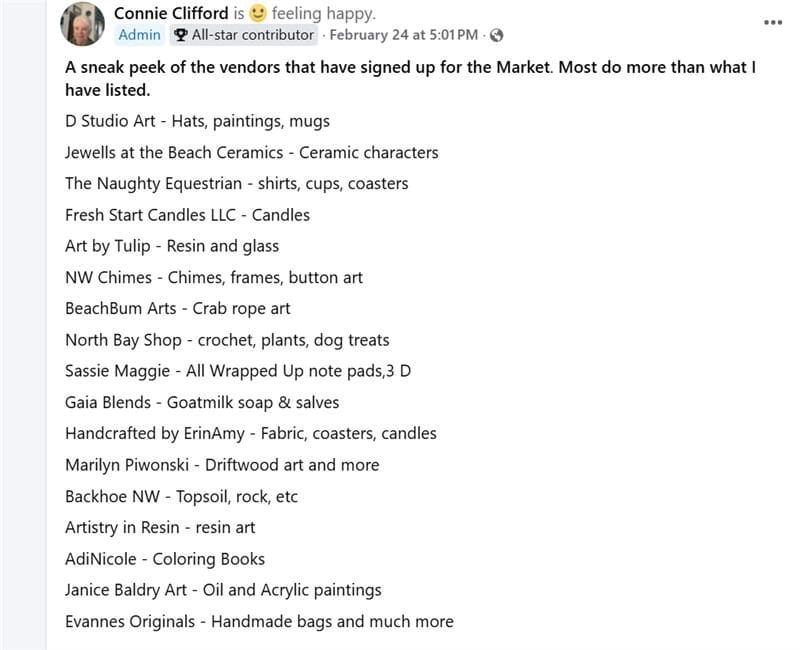Image resolution: width=800 pixels, height=650 pixels.
Task: Click the 'Evannes Originals' vendor entry
Action: point(258,621)
